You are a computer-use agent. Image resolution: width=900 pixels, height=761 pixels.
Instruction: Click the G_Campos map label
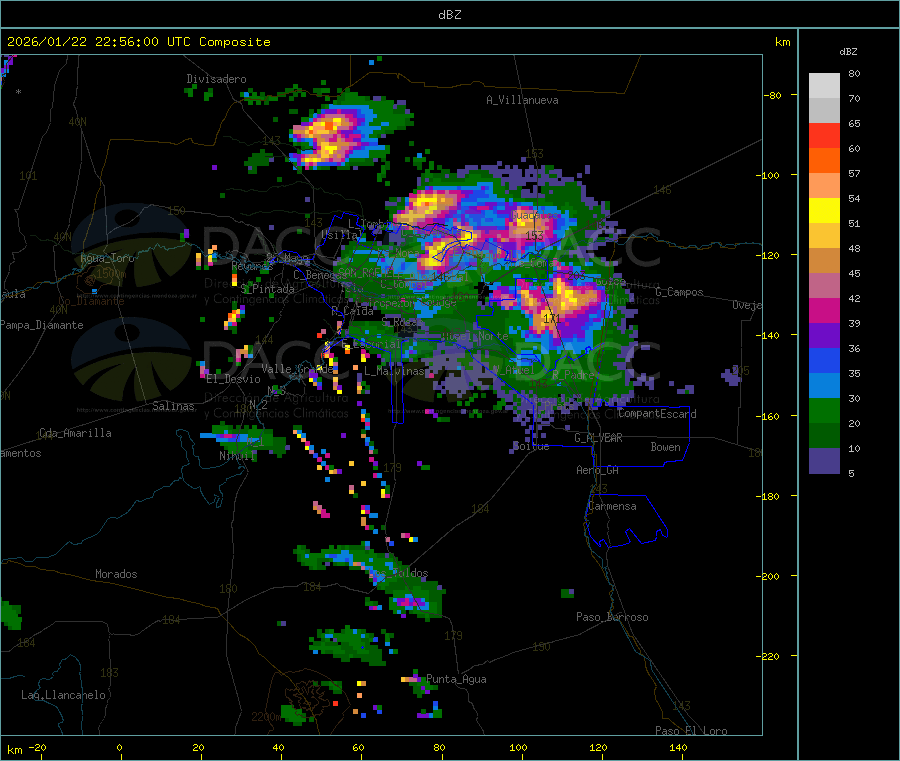(x=680, y=292)
